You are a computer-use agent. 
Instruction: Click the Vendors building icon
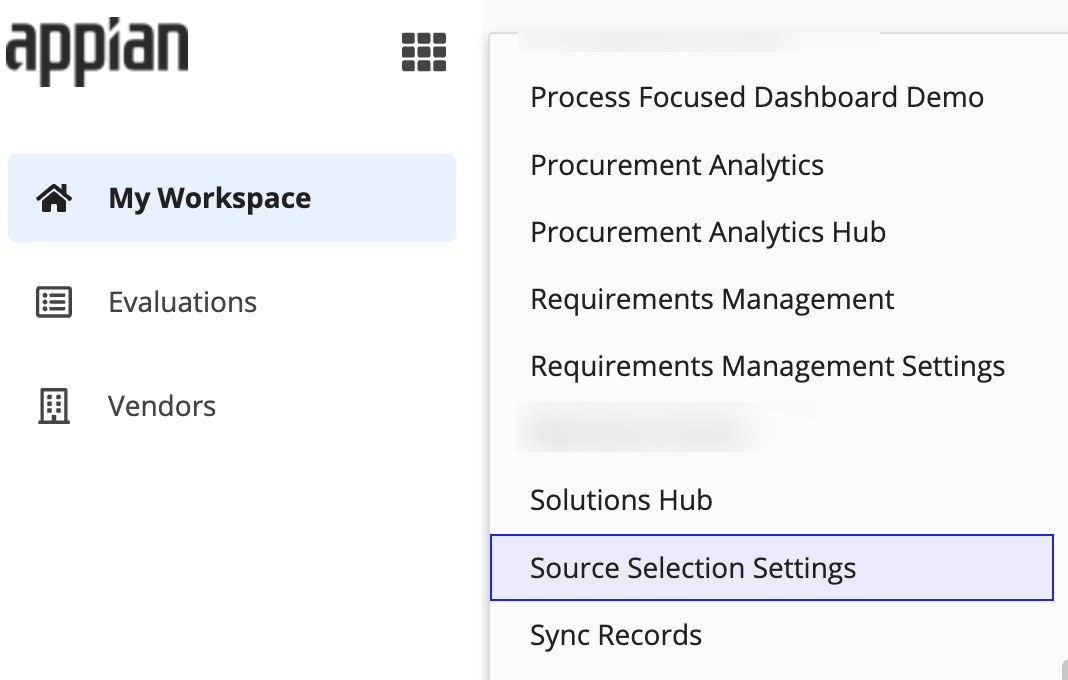(x=54, y=406)
